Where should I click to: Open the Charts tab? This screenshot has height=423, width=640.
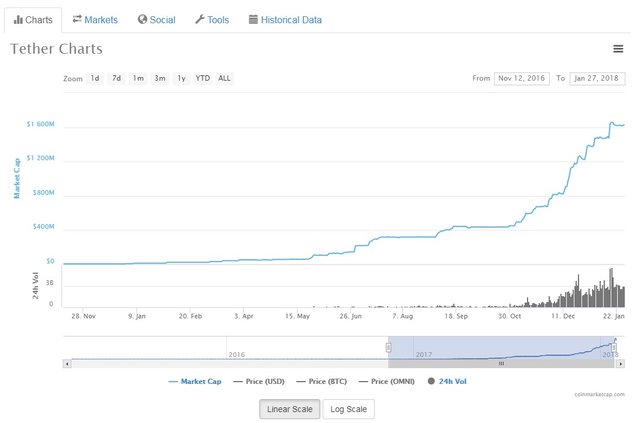pos(33,20)
